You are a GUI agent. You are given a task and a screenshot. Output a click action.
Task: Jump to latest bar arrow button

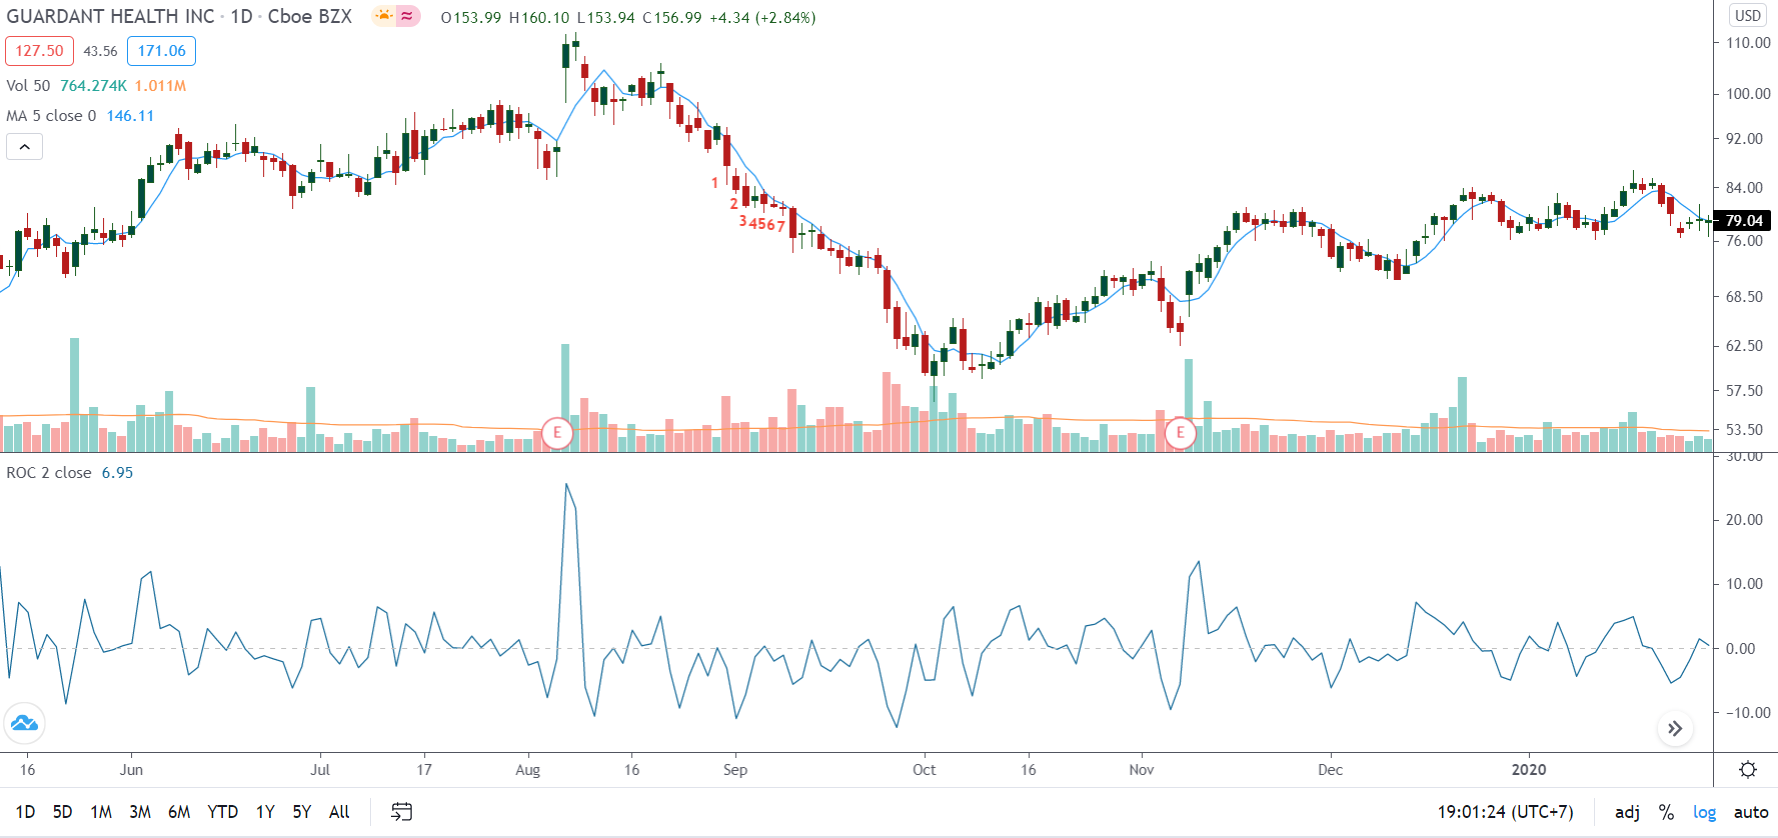(x=1675, y=729)
